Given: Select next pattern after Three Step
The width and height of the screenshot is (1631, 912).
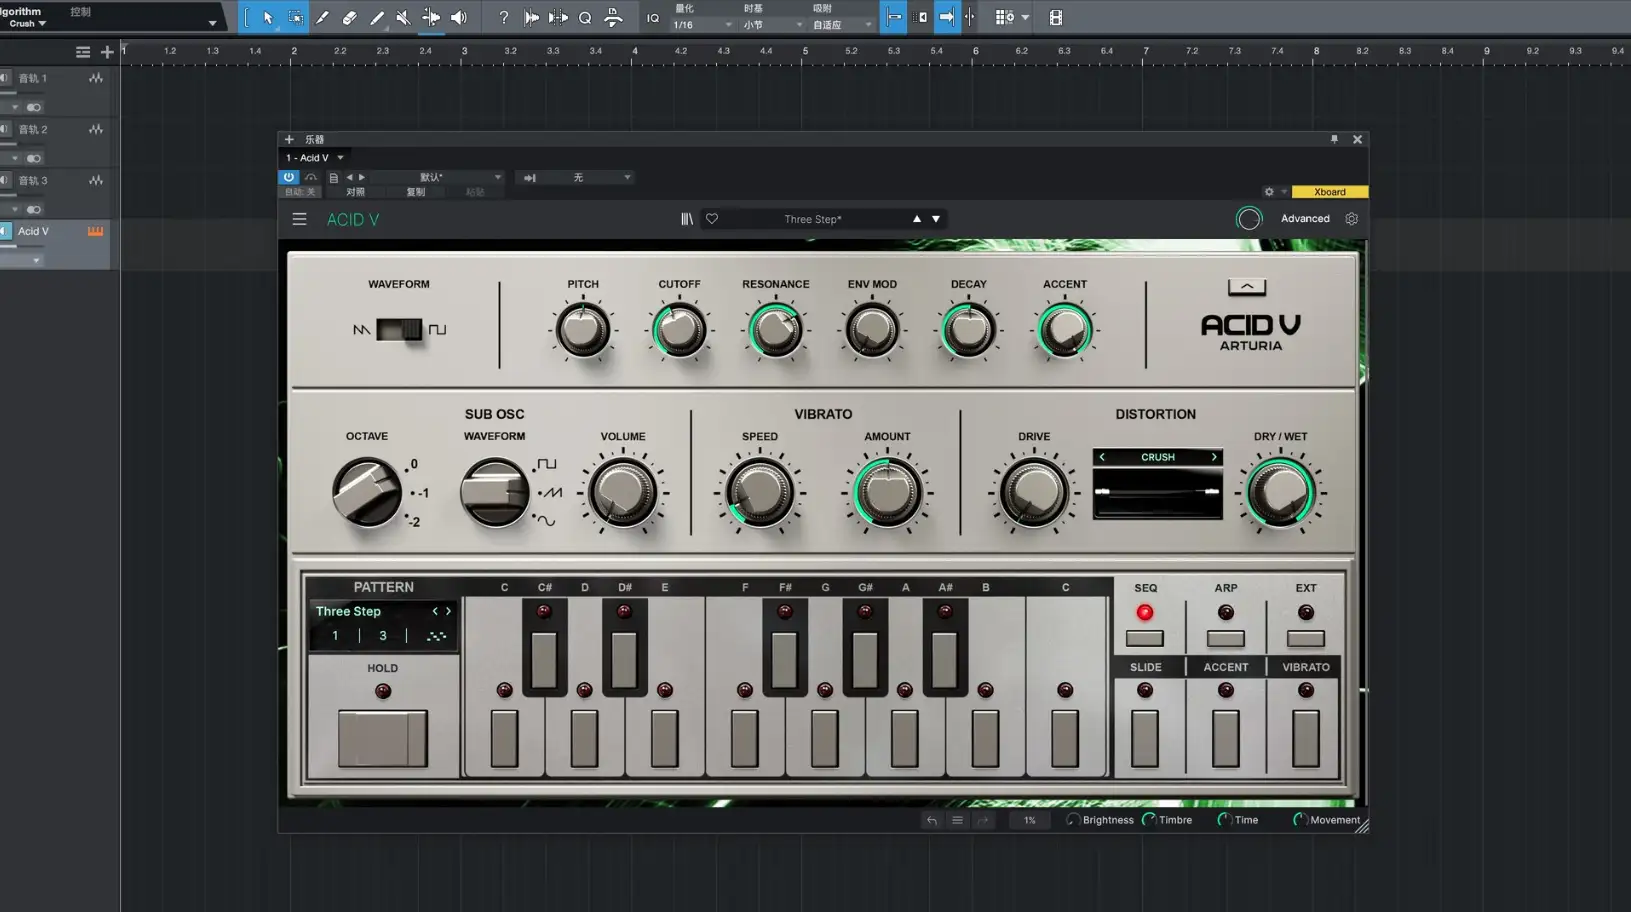Looking at the screenshot, I should (448, 611).
